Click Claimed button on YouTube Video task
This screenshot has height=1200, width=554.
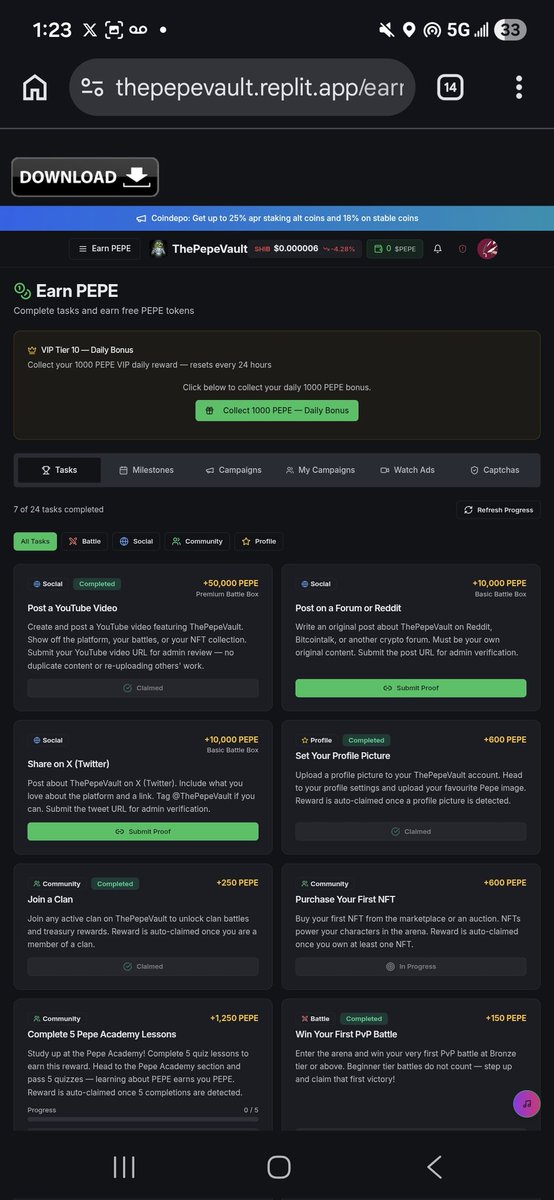point(143,688)
